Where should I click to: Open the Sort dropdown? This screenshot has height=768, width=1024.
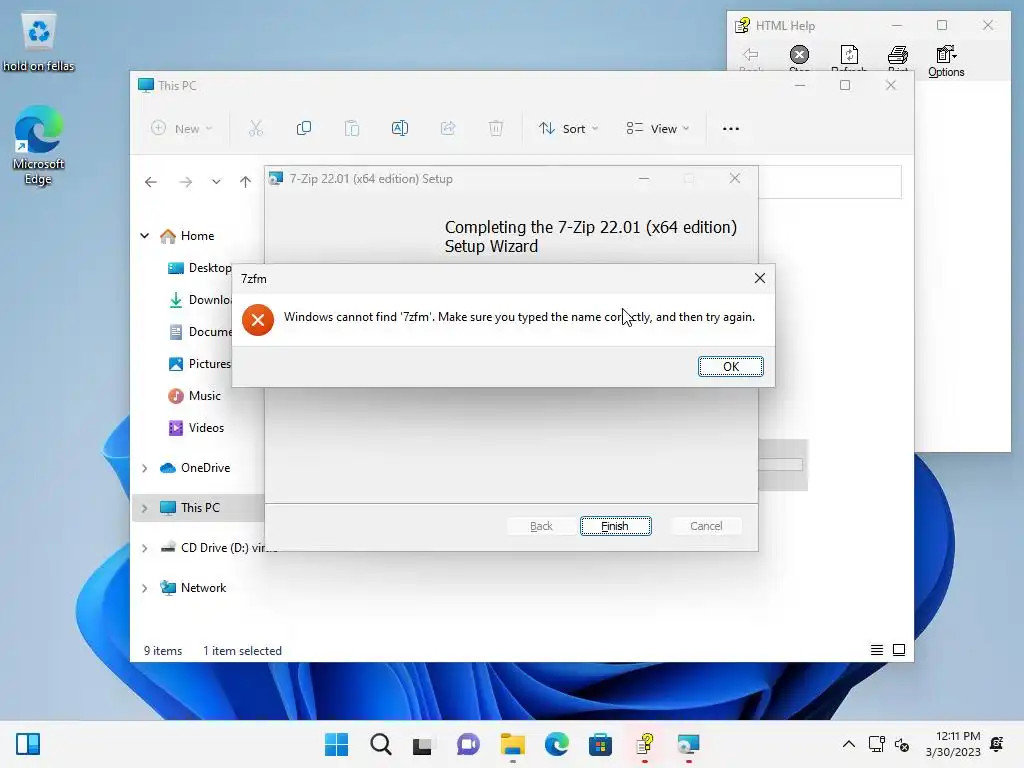(568, 129)
